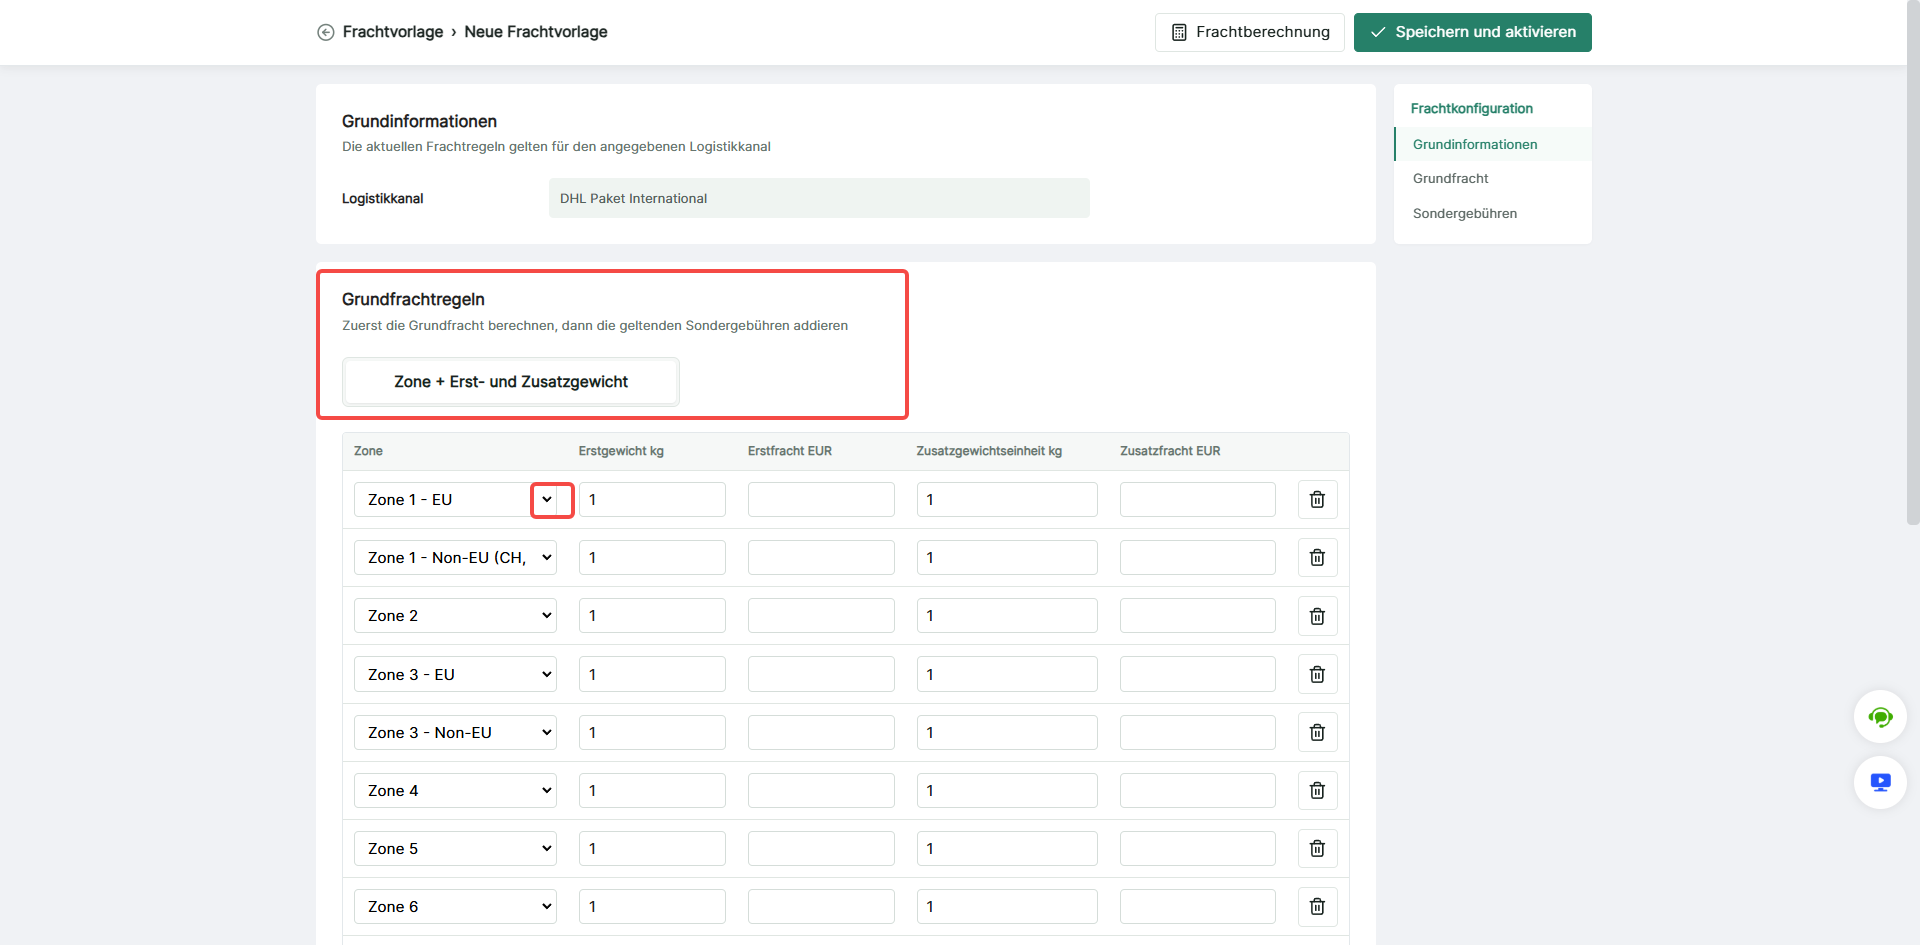Click Erstgewicht kg field in Zone 4 row
The height and width of the screenshot is (945, 1920).
(x=652, y=791)
